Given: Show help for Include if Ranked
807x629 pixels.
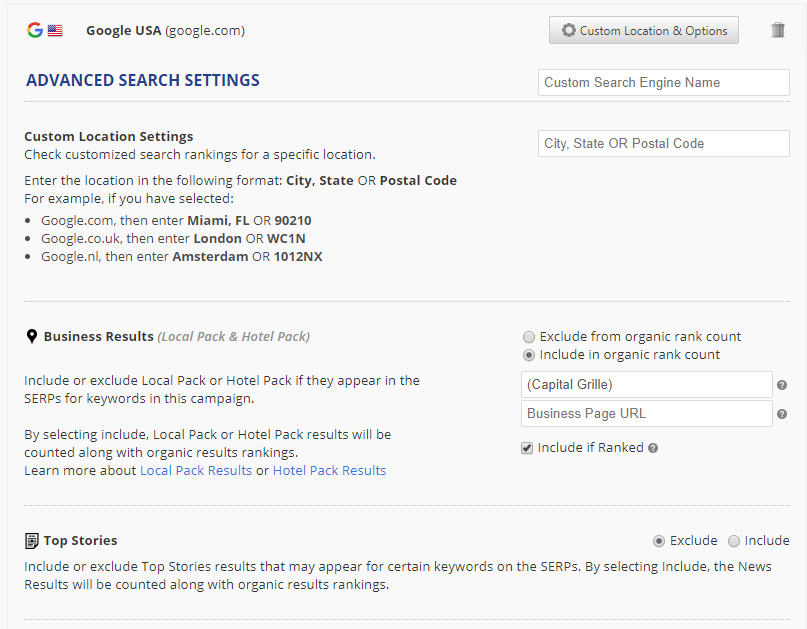Looking at the screenshot, I should [653, 448].
